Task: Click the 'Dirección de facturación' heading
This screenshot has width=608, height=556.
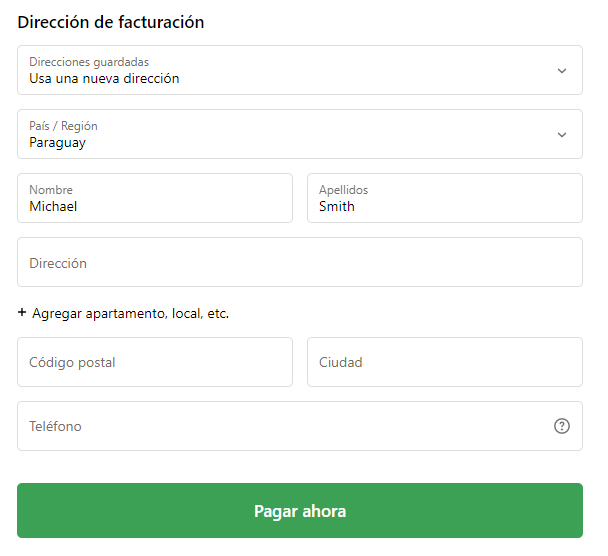Action: click(x=110, y=21)
